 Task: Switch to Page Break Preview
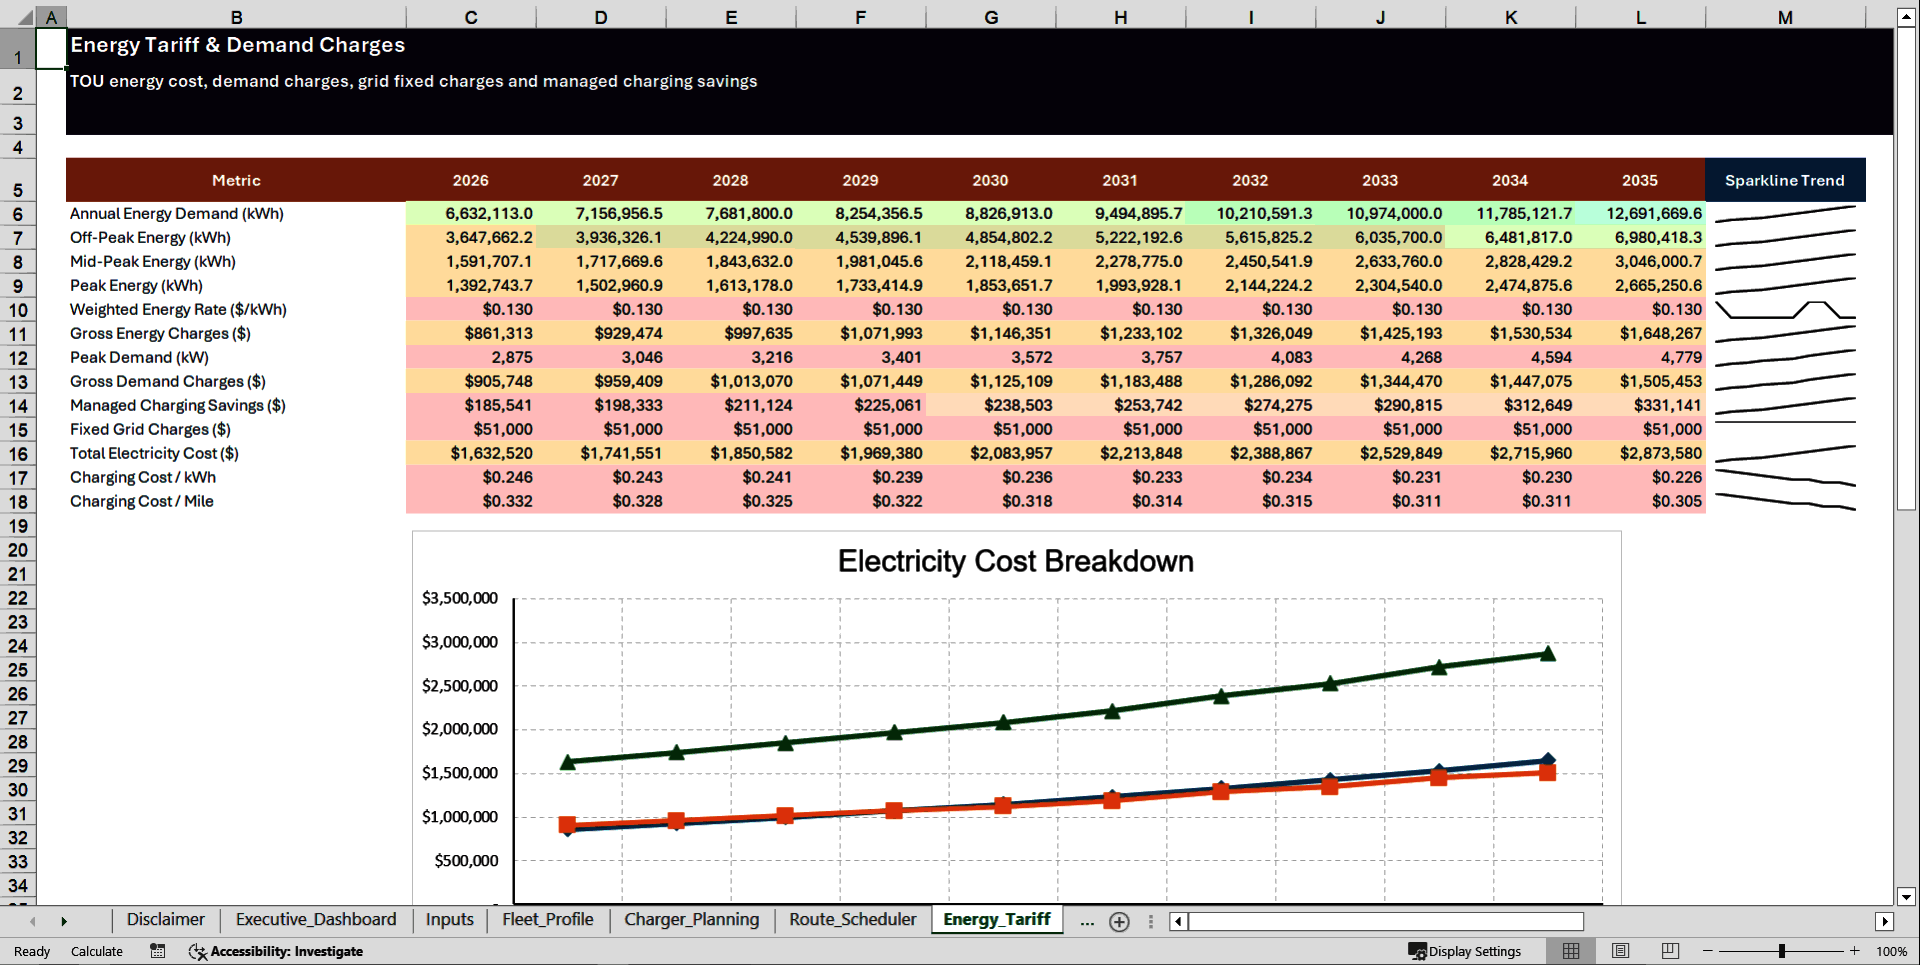1670,951
